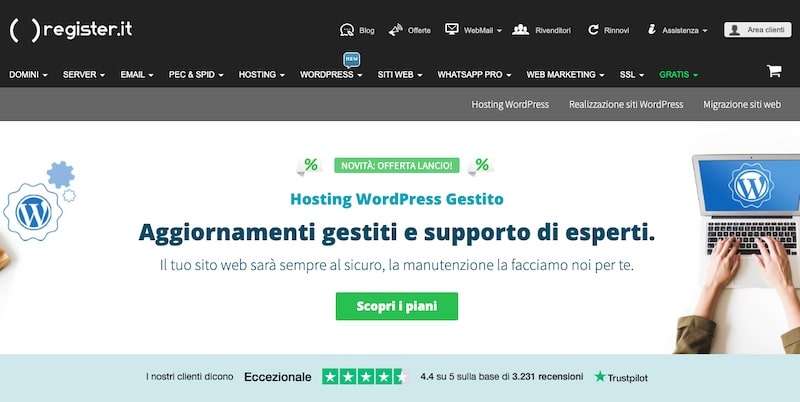Expand the DOMINI menu
Viewport: 800px width, 402px height.
(x=29, y=74)
